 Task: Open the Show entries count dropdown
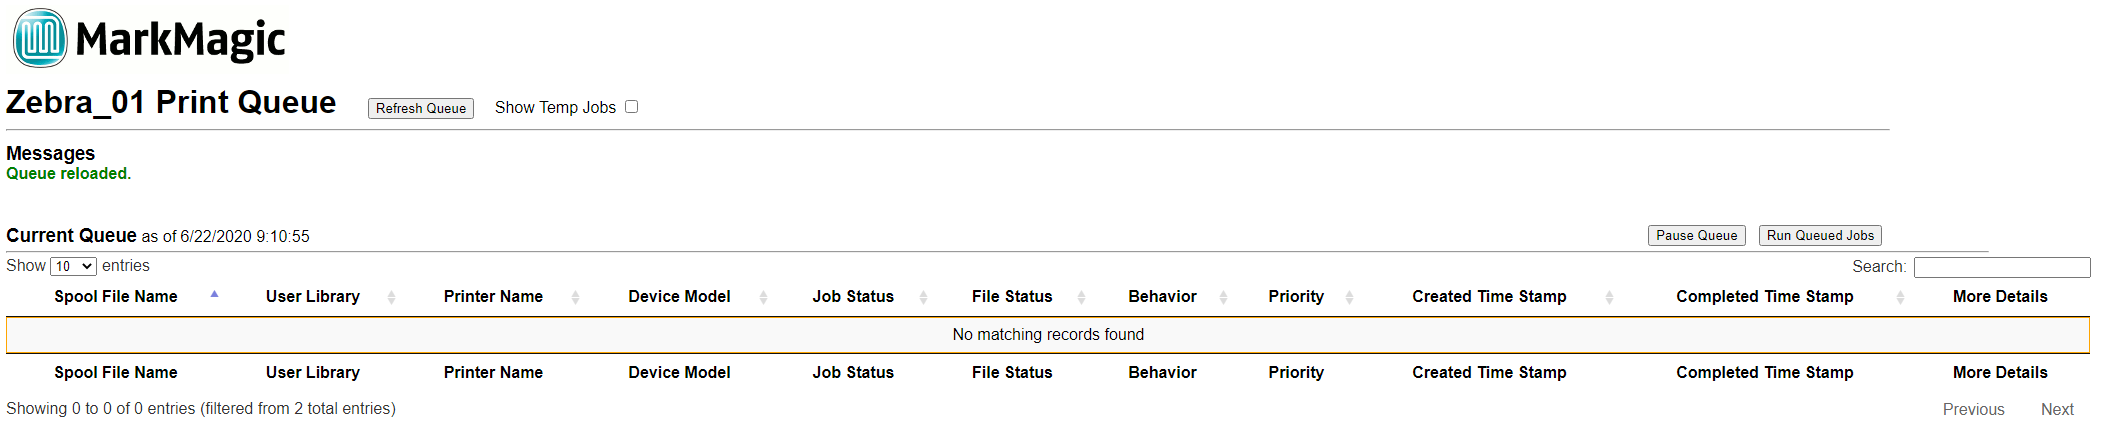point(73,266)
